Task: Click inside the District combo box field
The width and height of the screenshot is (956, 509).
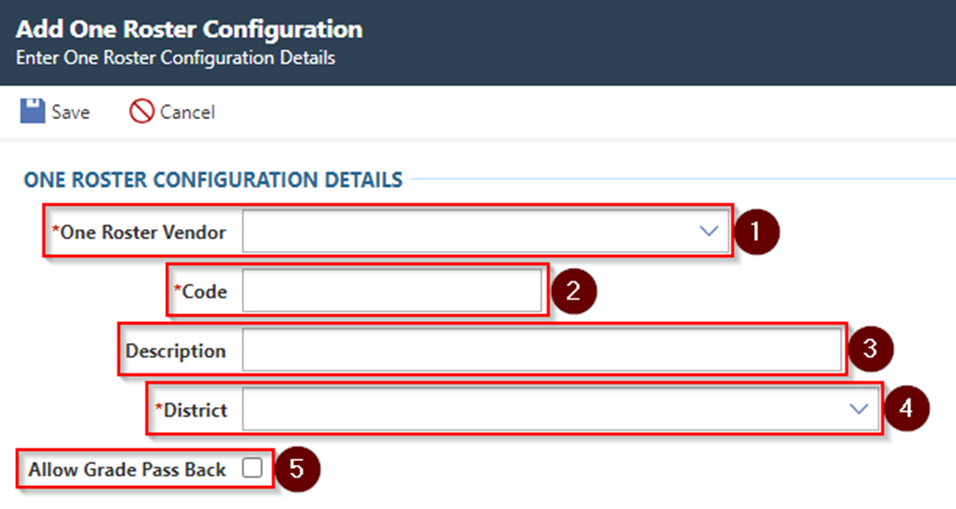Action: (560, 409)
